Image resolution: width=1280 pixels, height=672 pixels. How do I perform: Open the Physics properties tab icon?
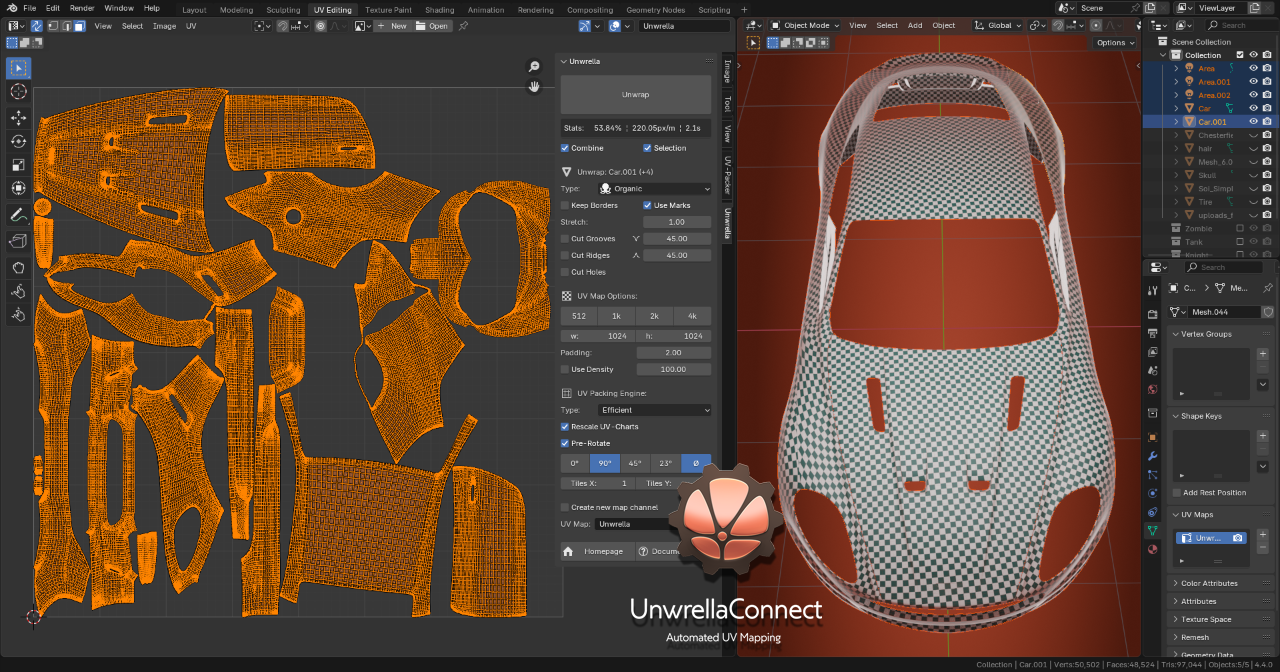[x=1153, y=493]
